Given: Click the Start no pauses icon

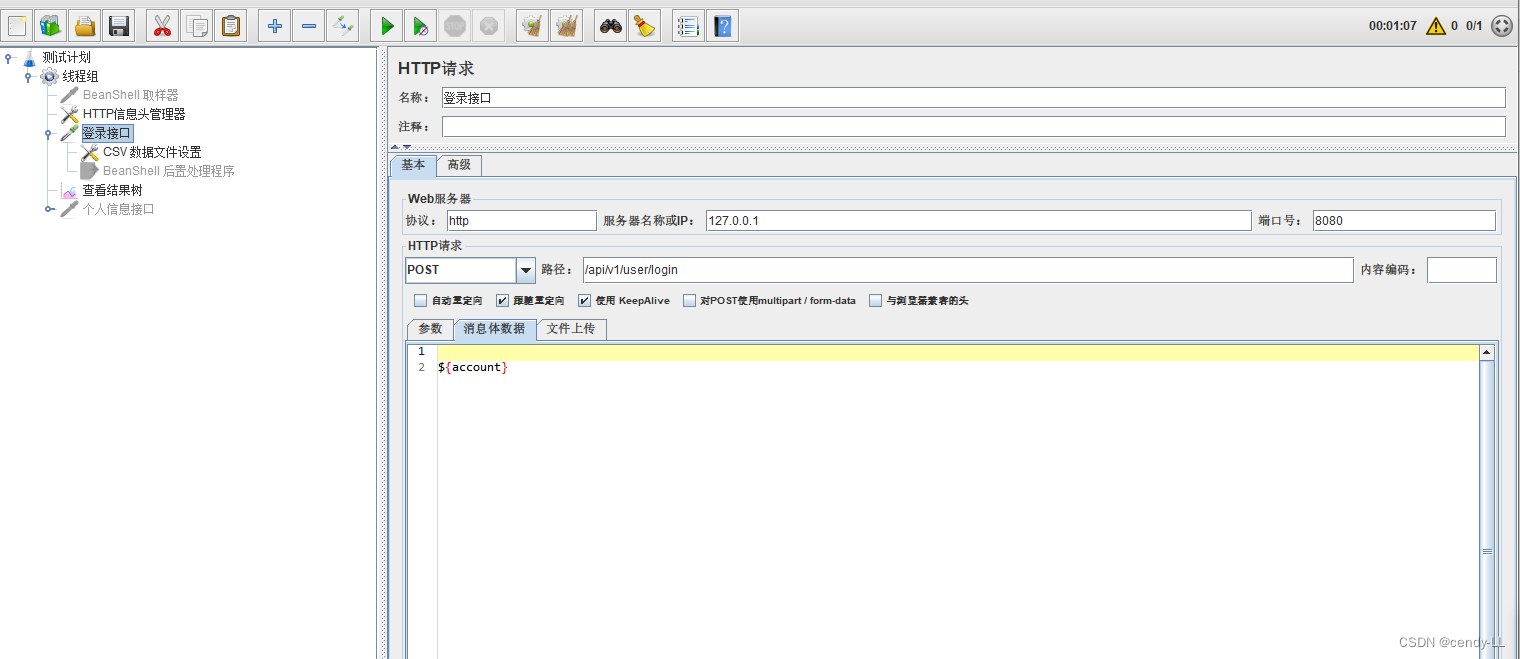Looking at the screenshot, I should (x=420, y=25).
